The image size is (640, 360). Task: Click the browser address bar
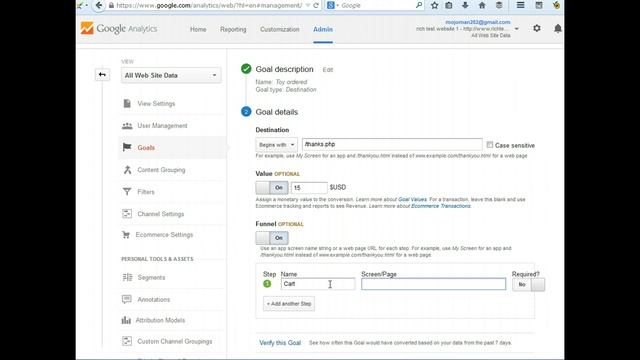209,5
